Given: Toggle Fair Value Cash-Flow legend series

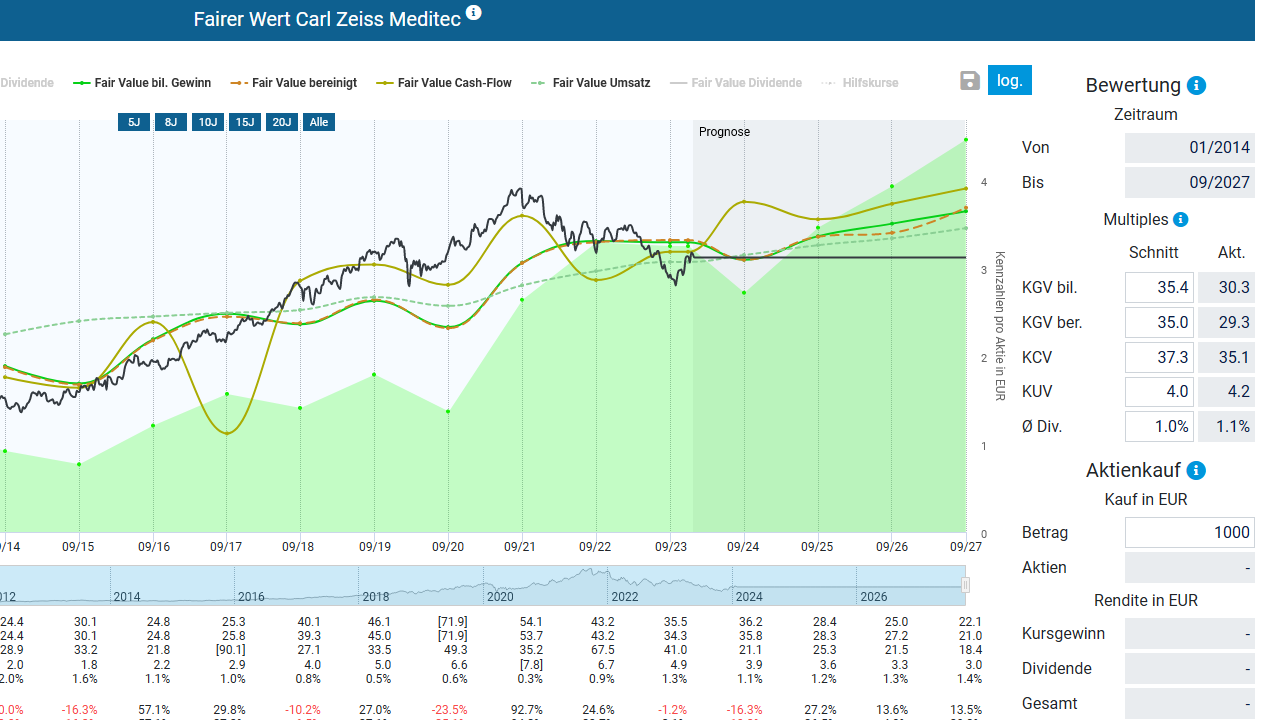Looking at the screenshot, I should [444, 83].
